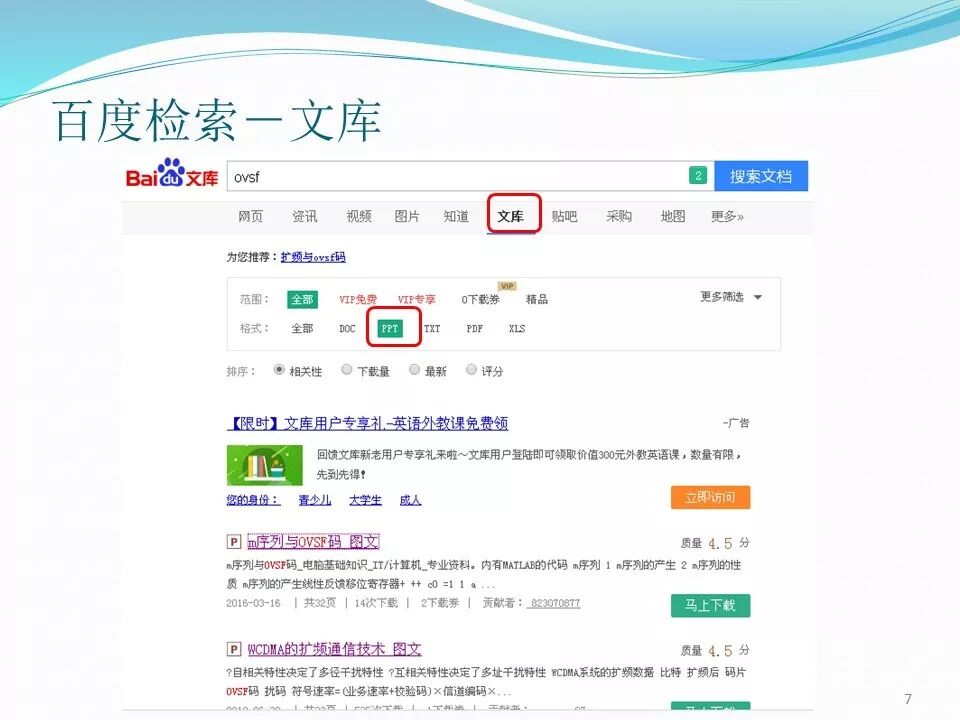Open the ad link 【限时】文库用户专享礼

click(x=367, y=423)
